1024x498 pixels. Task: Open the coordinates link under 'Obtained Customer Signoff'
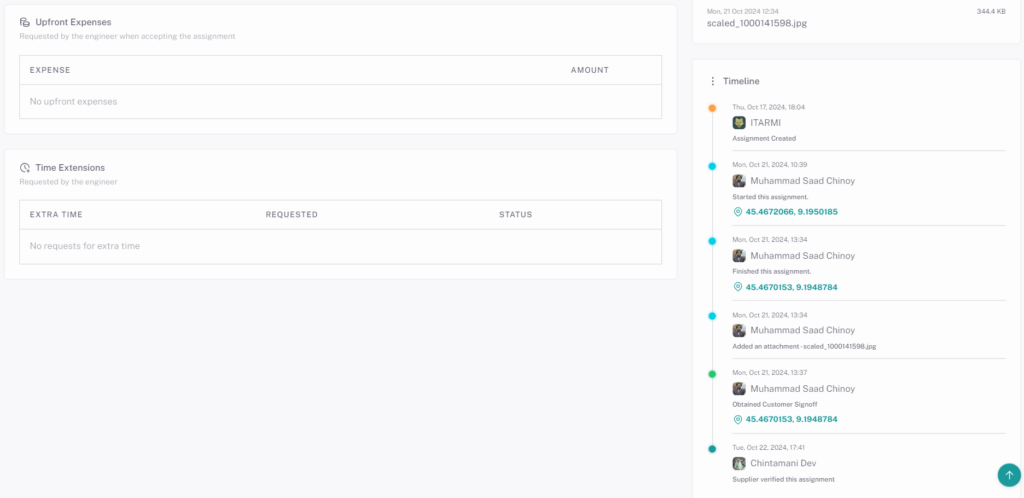791,419
